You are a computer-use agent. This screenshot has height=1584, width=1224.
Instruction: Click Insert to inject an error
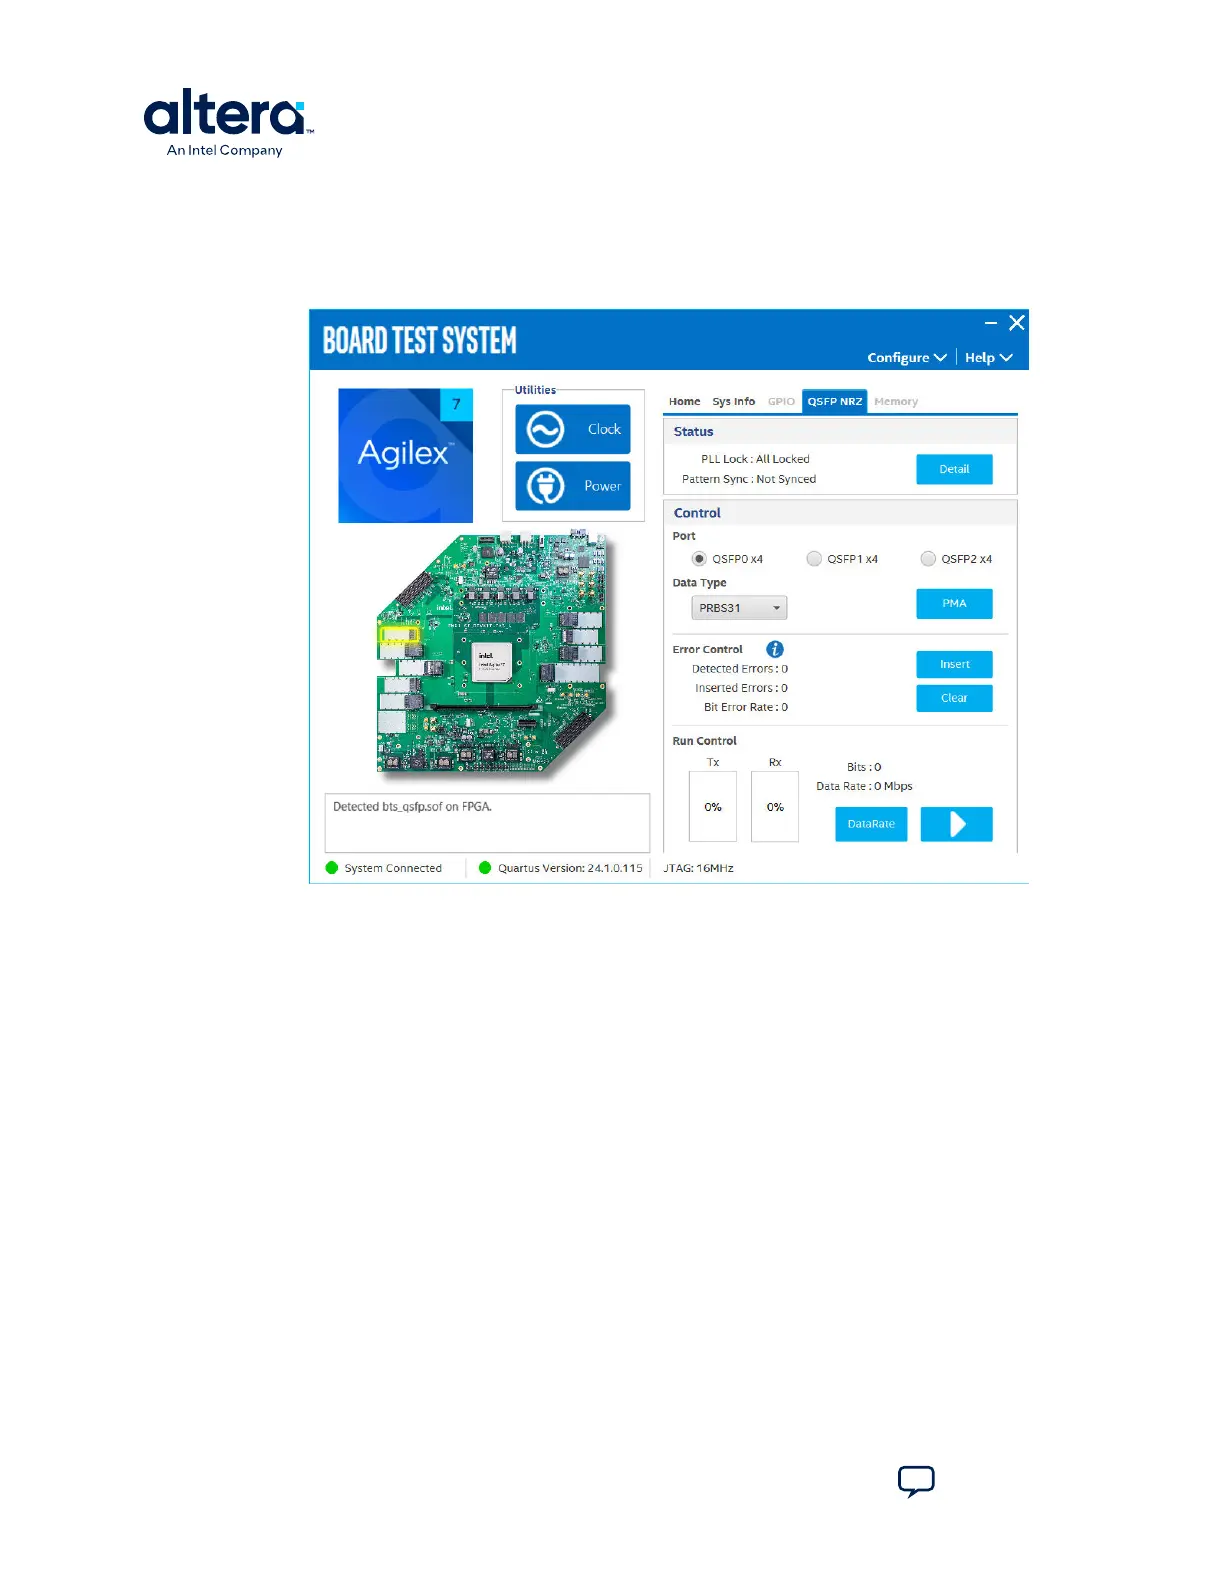coord(954,664)
